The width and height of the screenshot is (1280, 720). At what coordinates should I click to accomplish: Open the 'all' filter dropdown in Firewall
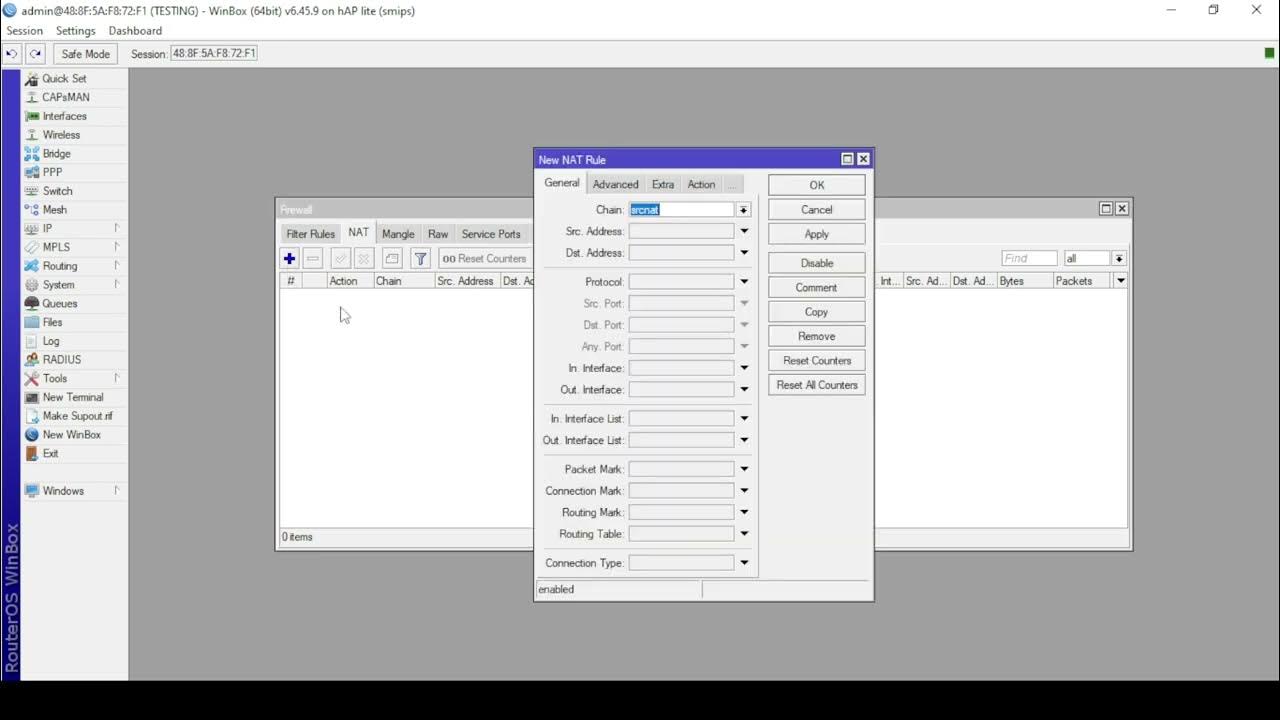[1119, 258]
